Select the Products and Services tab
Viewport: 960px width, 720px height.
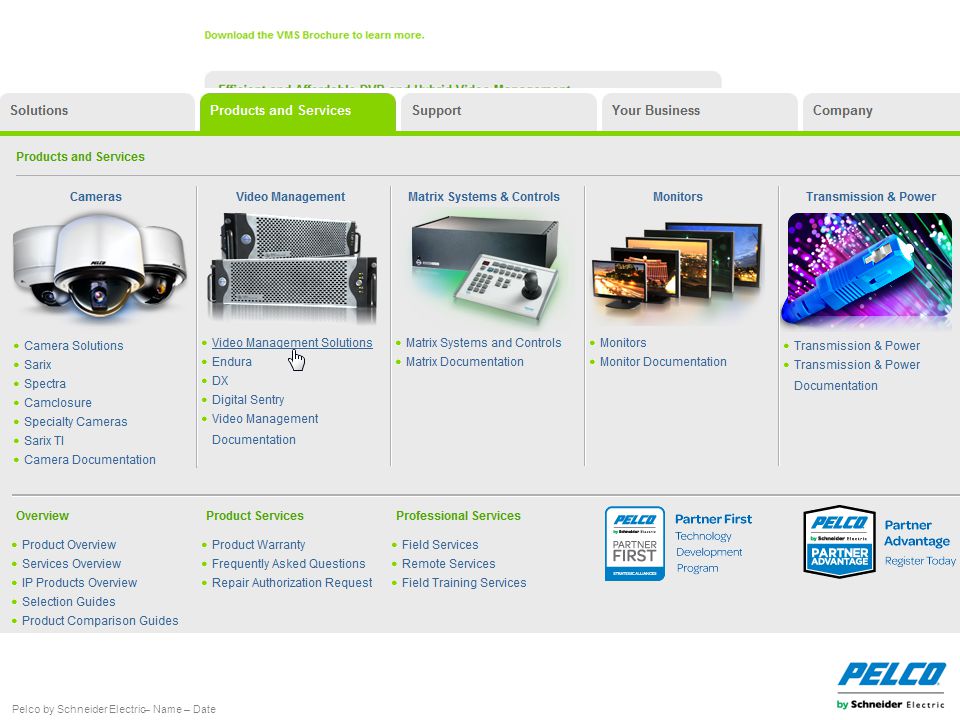298,111
